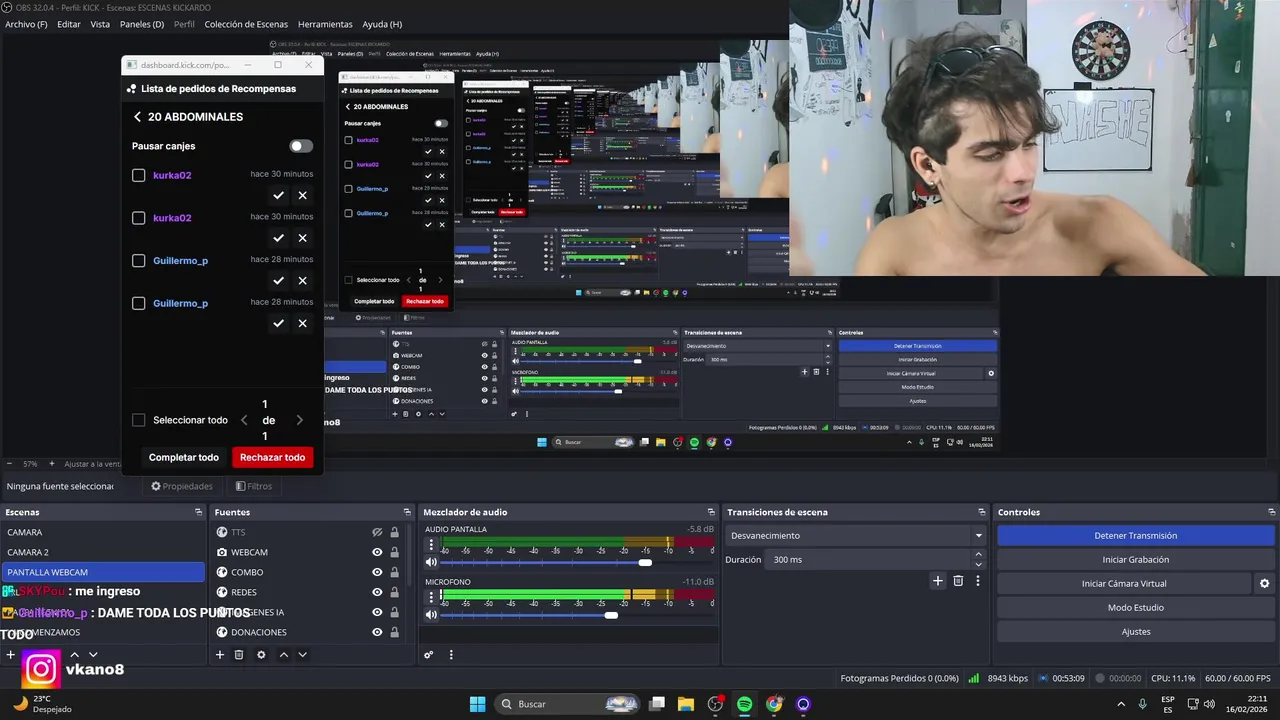
Task: Mute the AUDIO PANTALLA speaker icon
Action: pyautogui.click(x=431, y=562)
